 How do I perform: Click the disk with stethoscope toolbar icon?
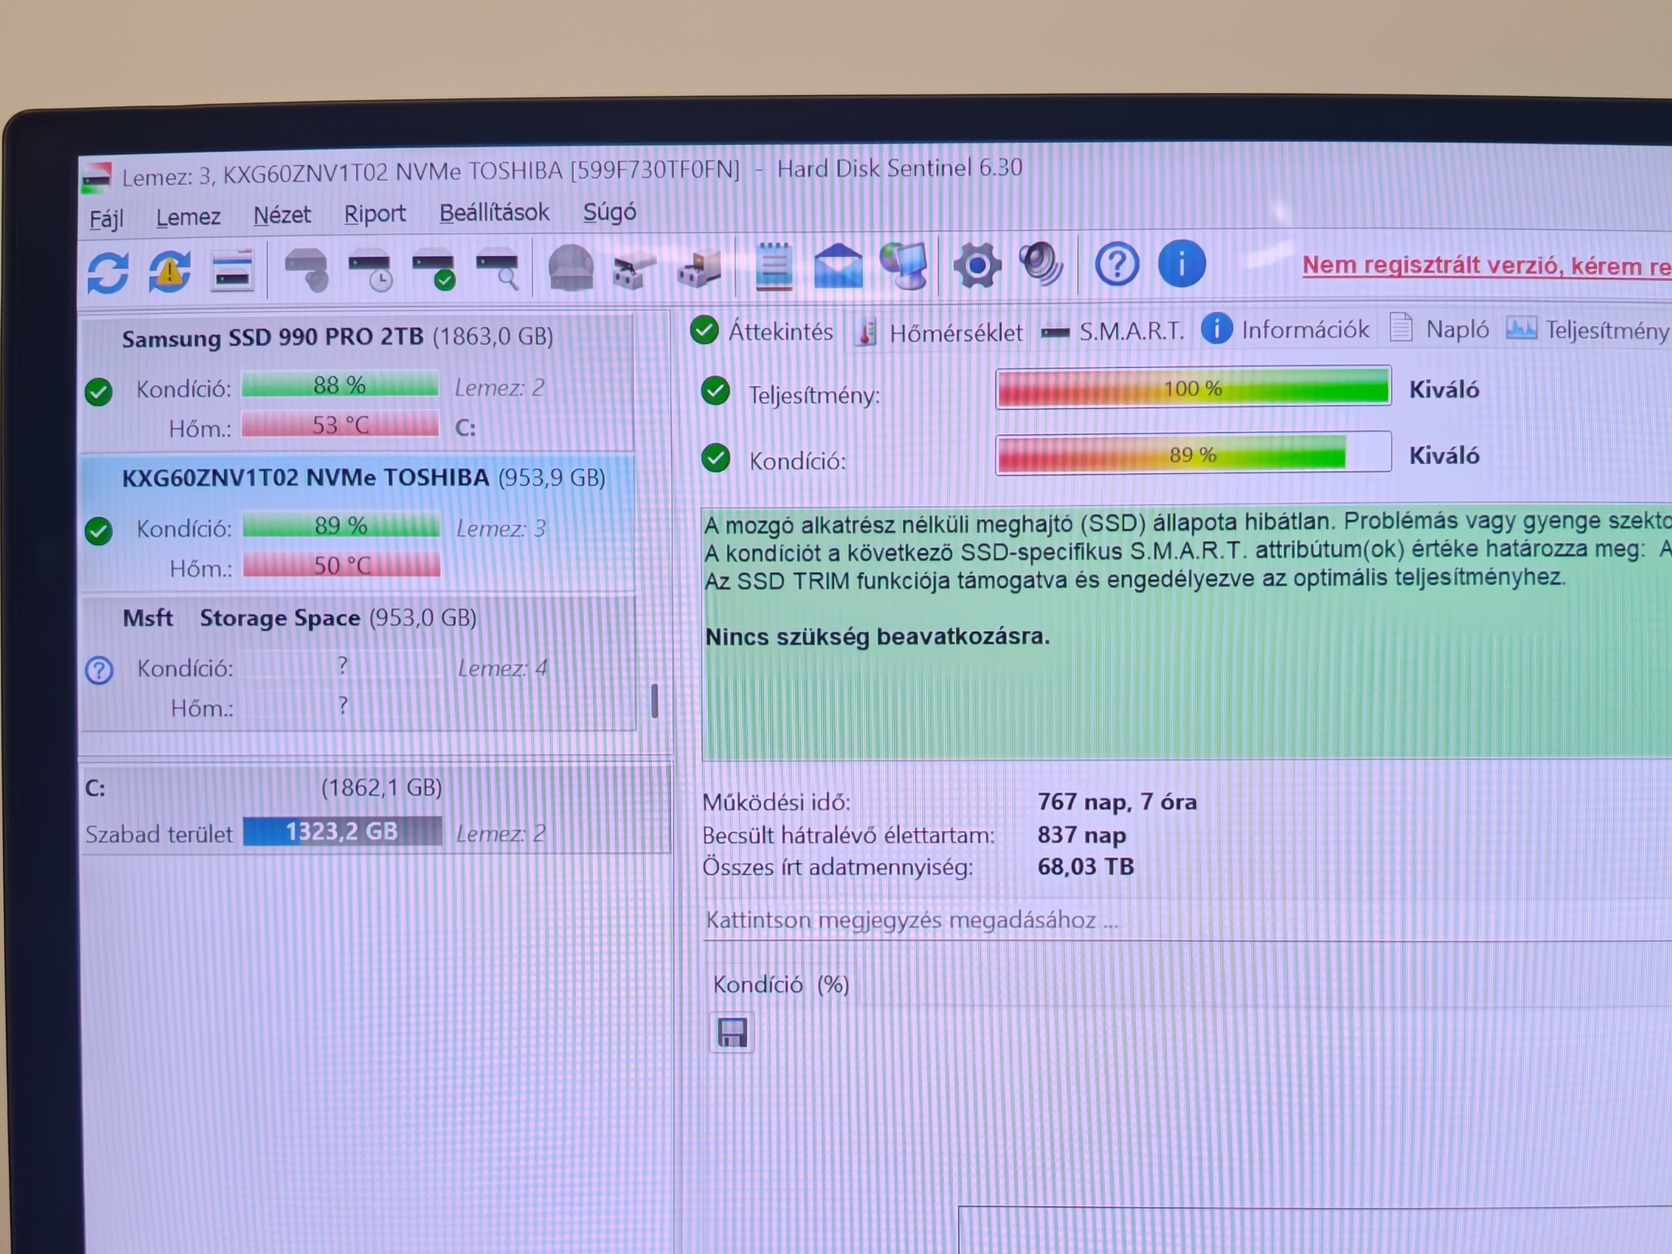point(306,270)
